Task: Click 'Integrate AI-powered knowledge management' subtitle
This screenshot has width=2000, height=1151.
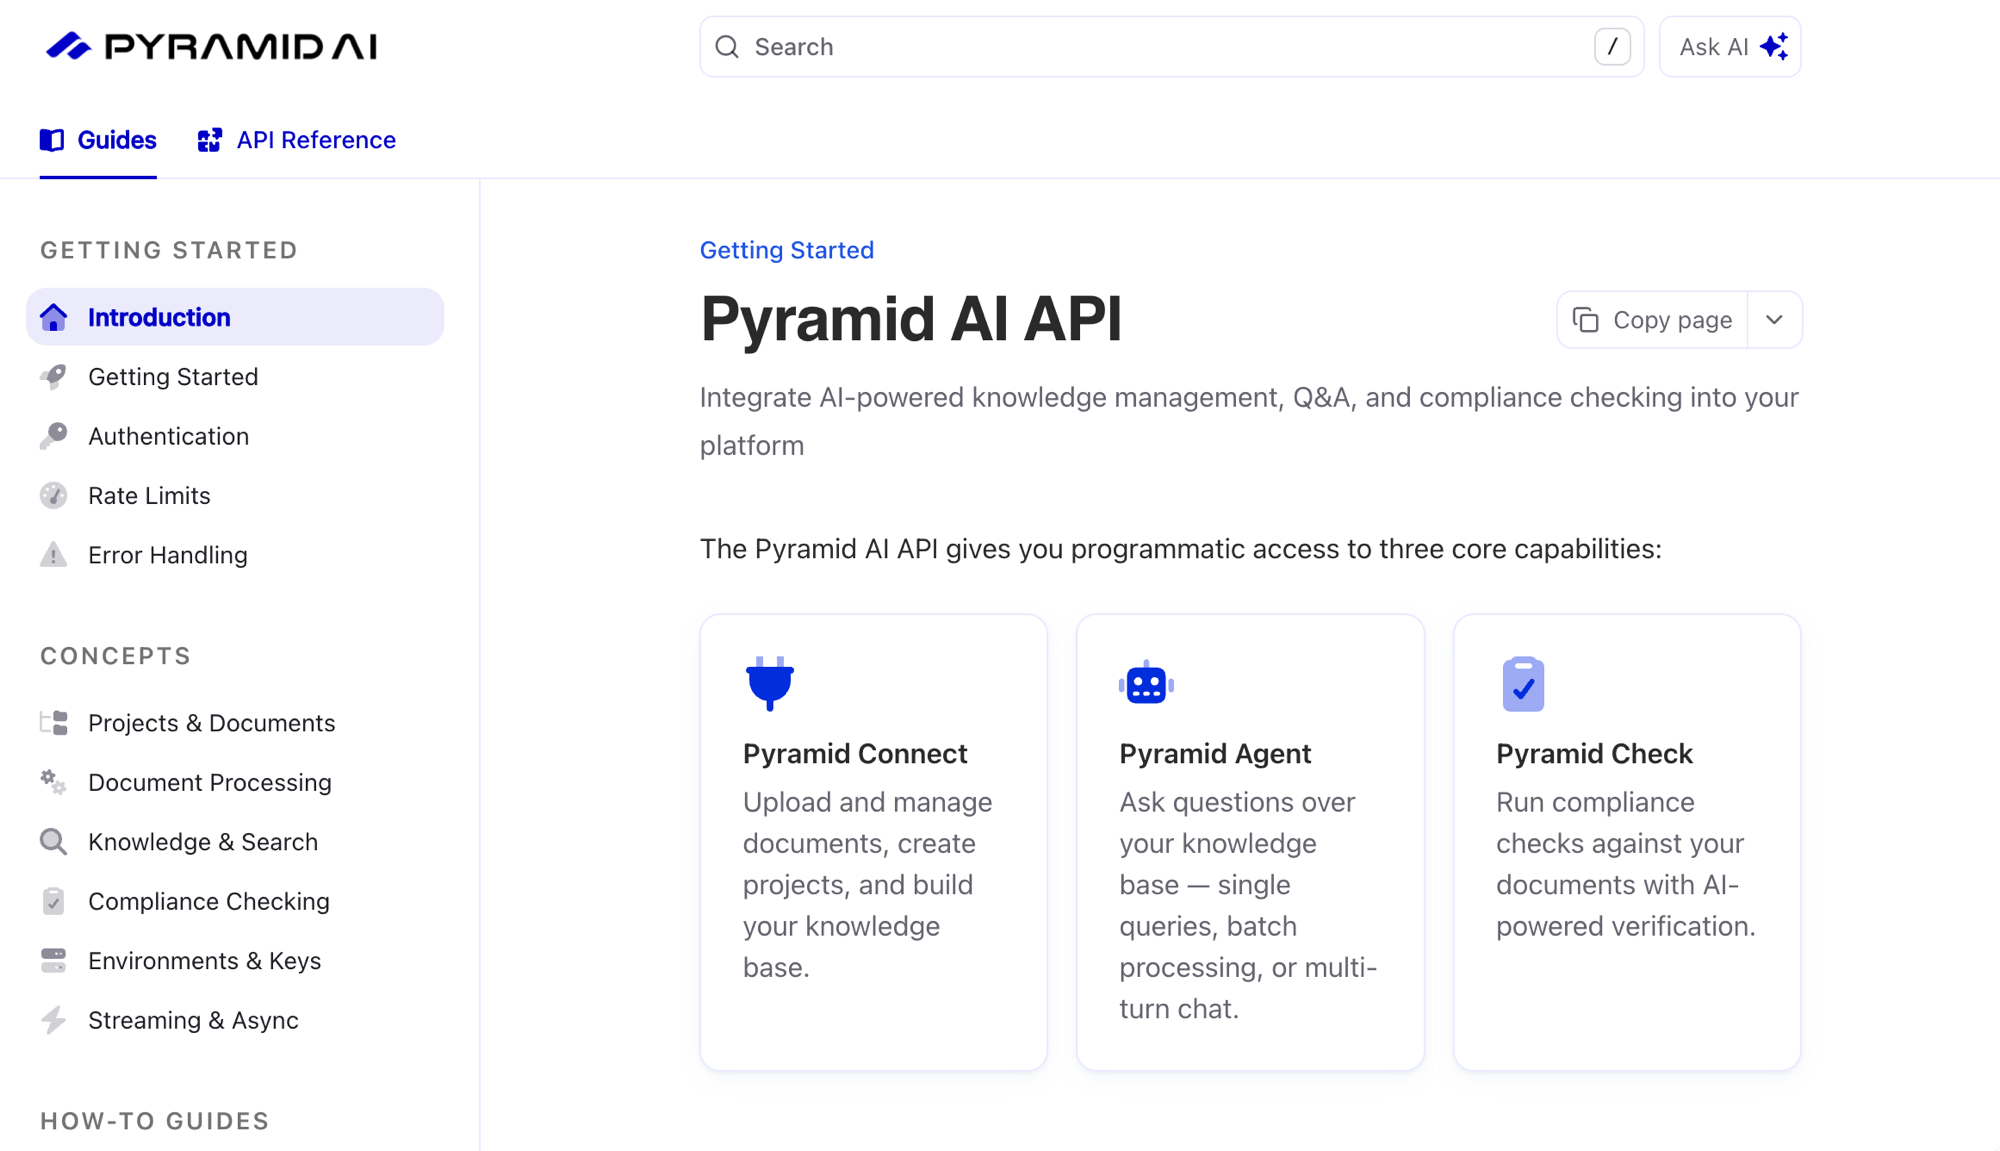Action: (1249, 421)
